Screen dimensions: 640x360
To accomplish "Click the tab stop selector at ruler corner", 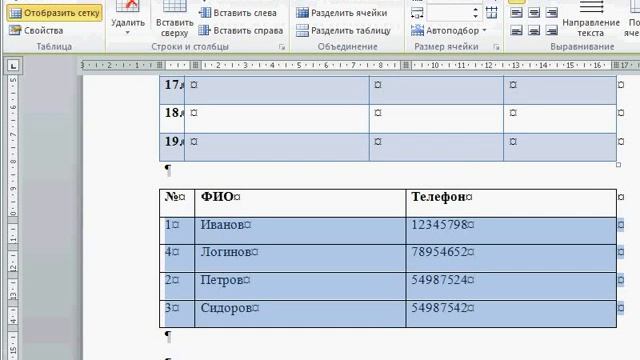I will pos(13,66).
